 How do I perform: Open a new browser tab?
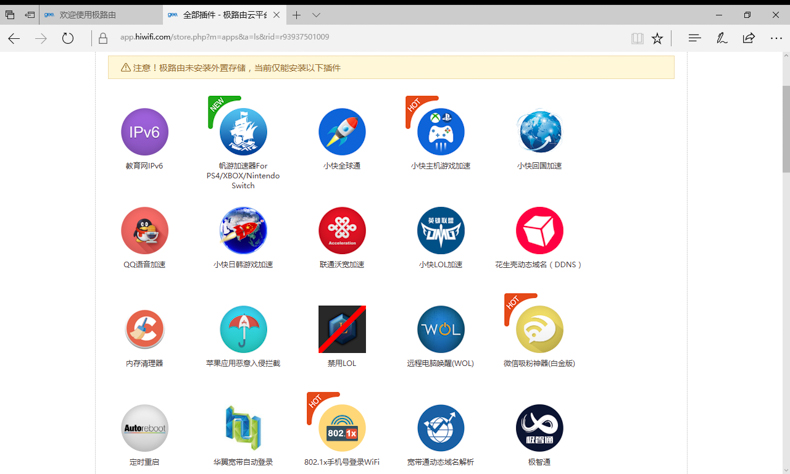[x=296, y=15]
